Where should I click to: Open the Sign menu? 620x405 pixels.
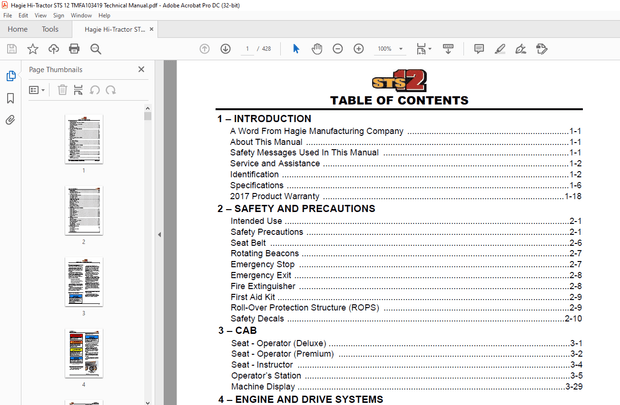click(x=59, y=15)
